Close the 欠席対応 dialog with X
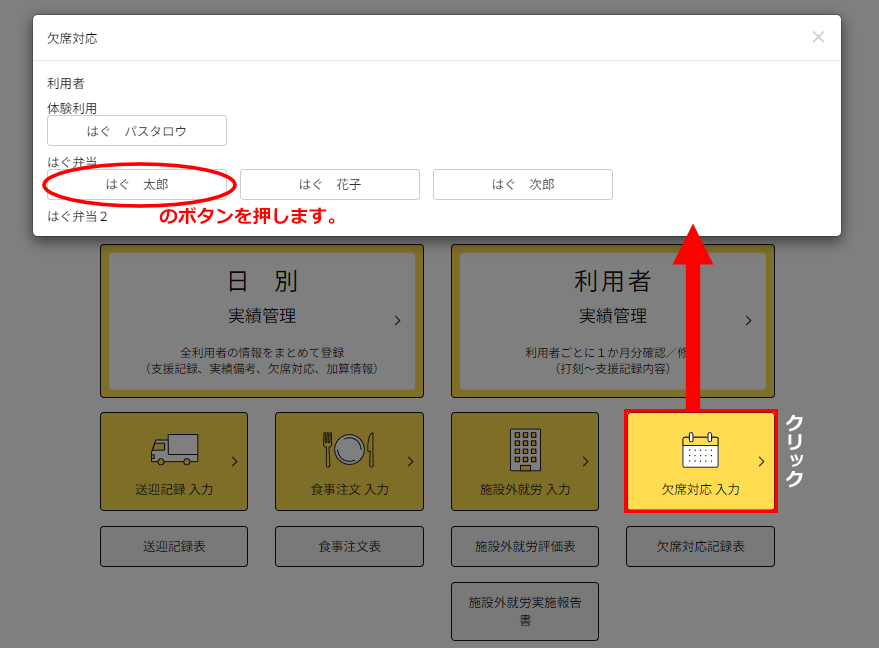This screenshot has width=879, height=648. tap(818, 37)
